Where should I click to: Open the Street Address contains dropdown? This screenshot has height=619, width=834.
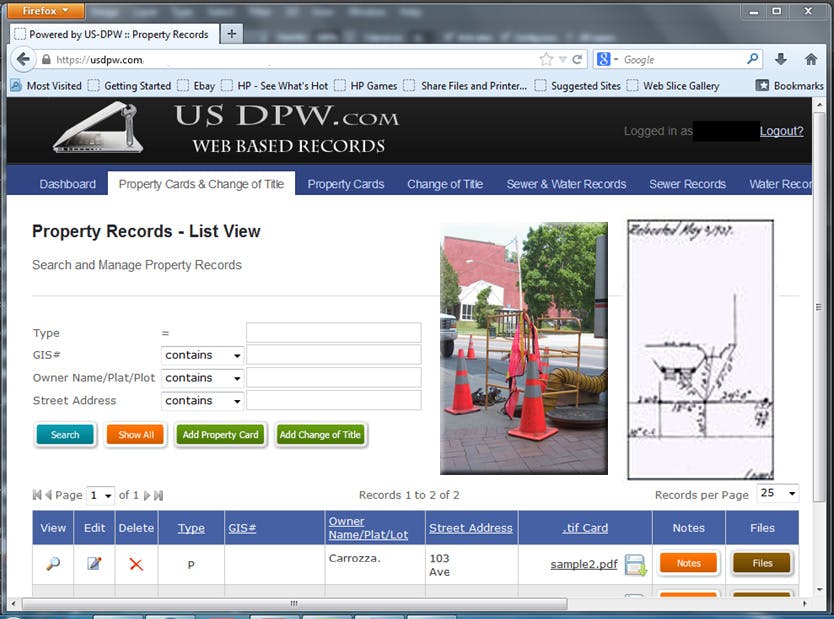click(202, 400)
